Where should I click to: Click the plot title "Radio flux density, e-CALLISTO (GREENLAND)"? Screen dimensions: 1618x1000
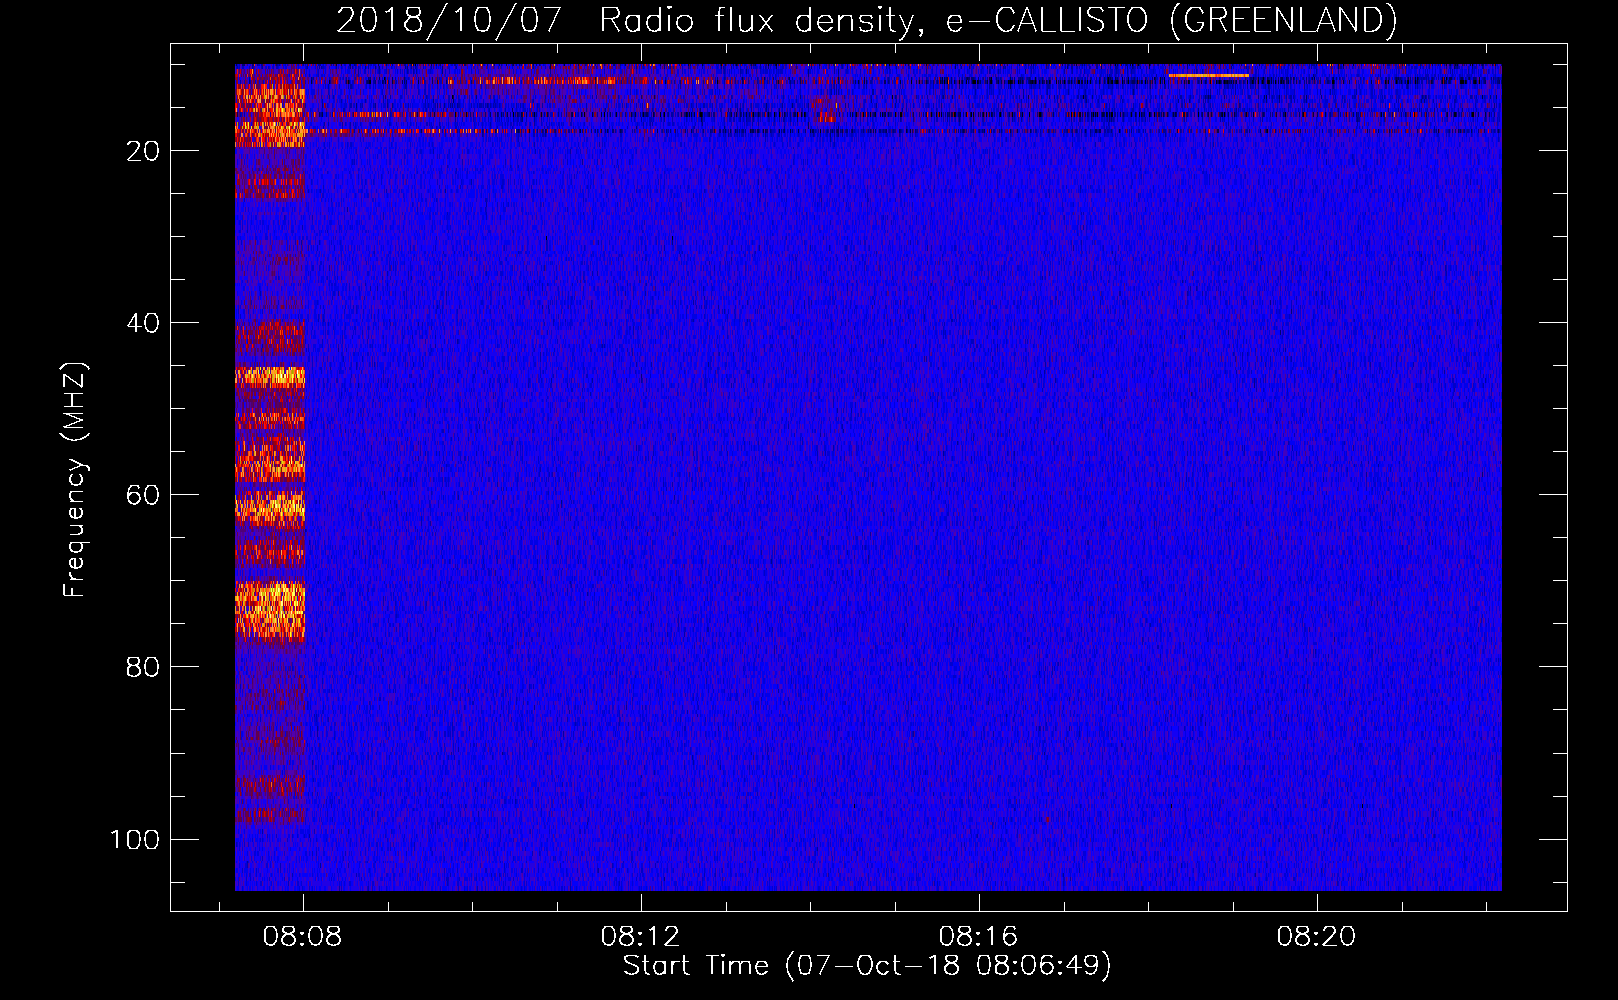[998, 20]
